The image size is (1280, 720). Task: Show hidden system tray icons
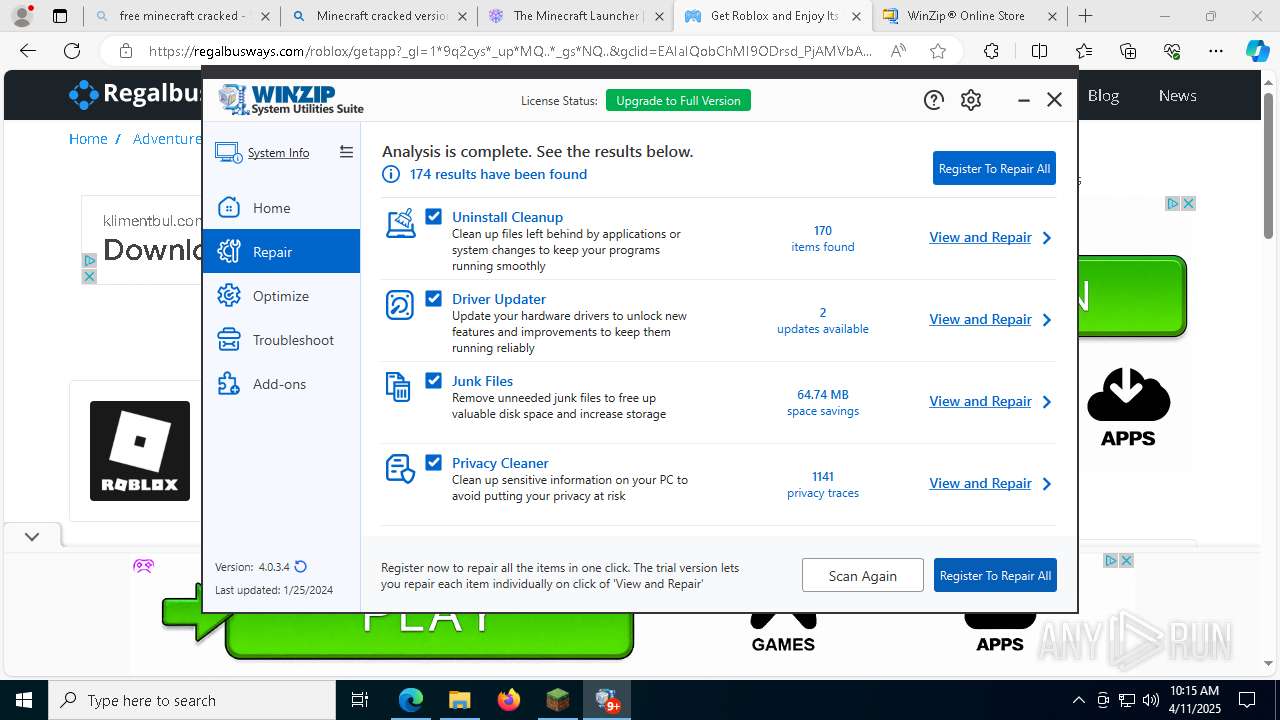[1078, 700]
